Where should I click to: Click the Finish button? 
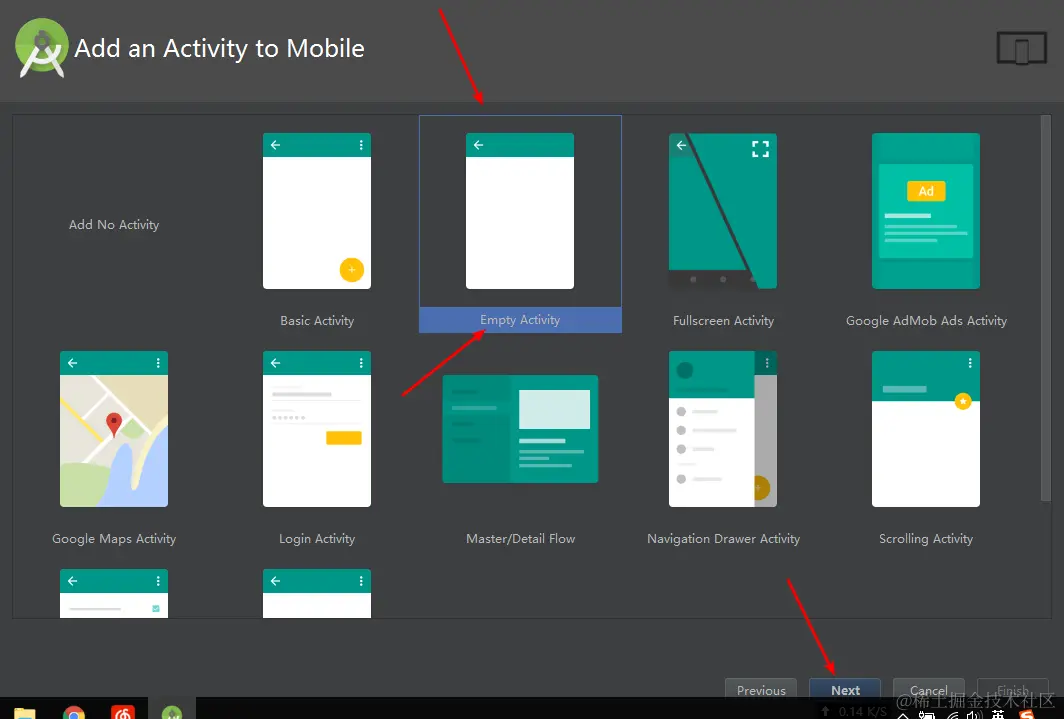pyautogui.click(x=1012, y=689)
